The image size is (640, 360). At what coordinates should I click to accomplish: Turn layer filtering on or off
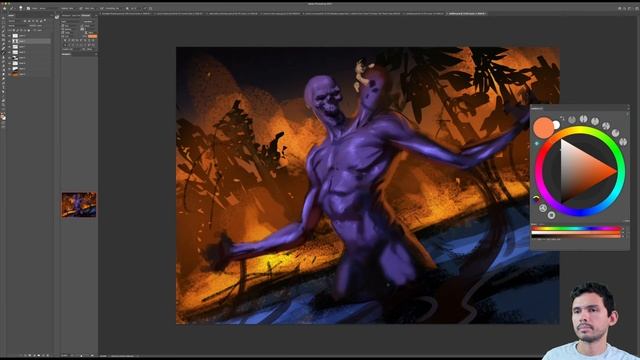coord(45,20)
